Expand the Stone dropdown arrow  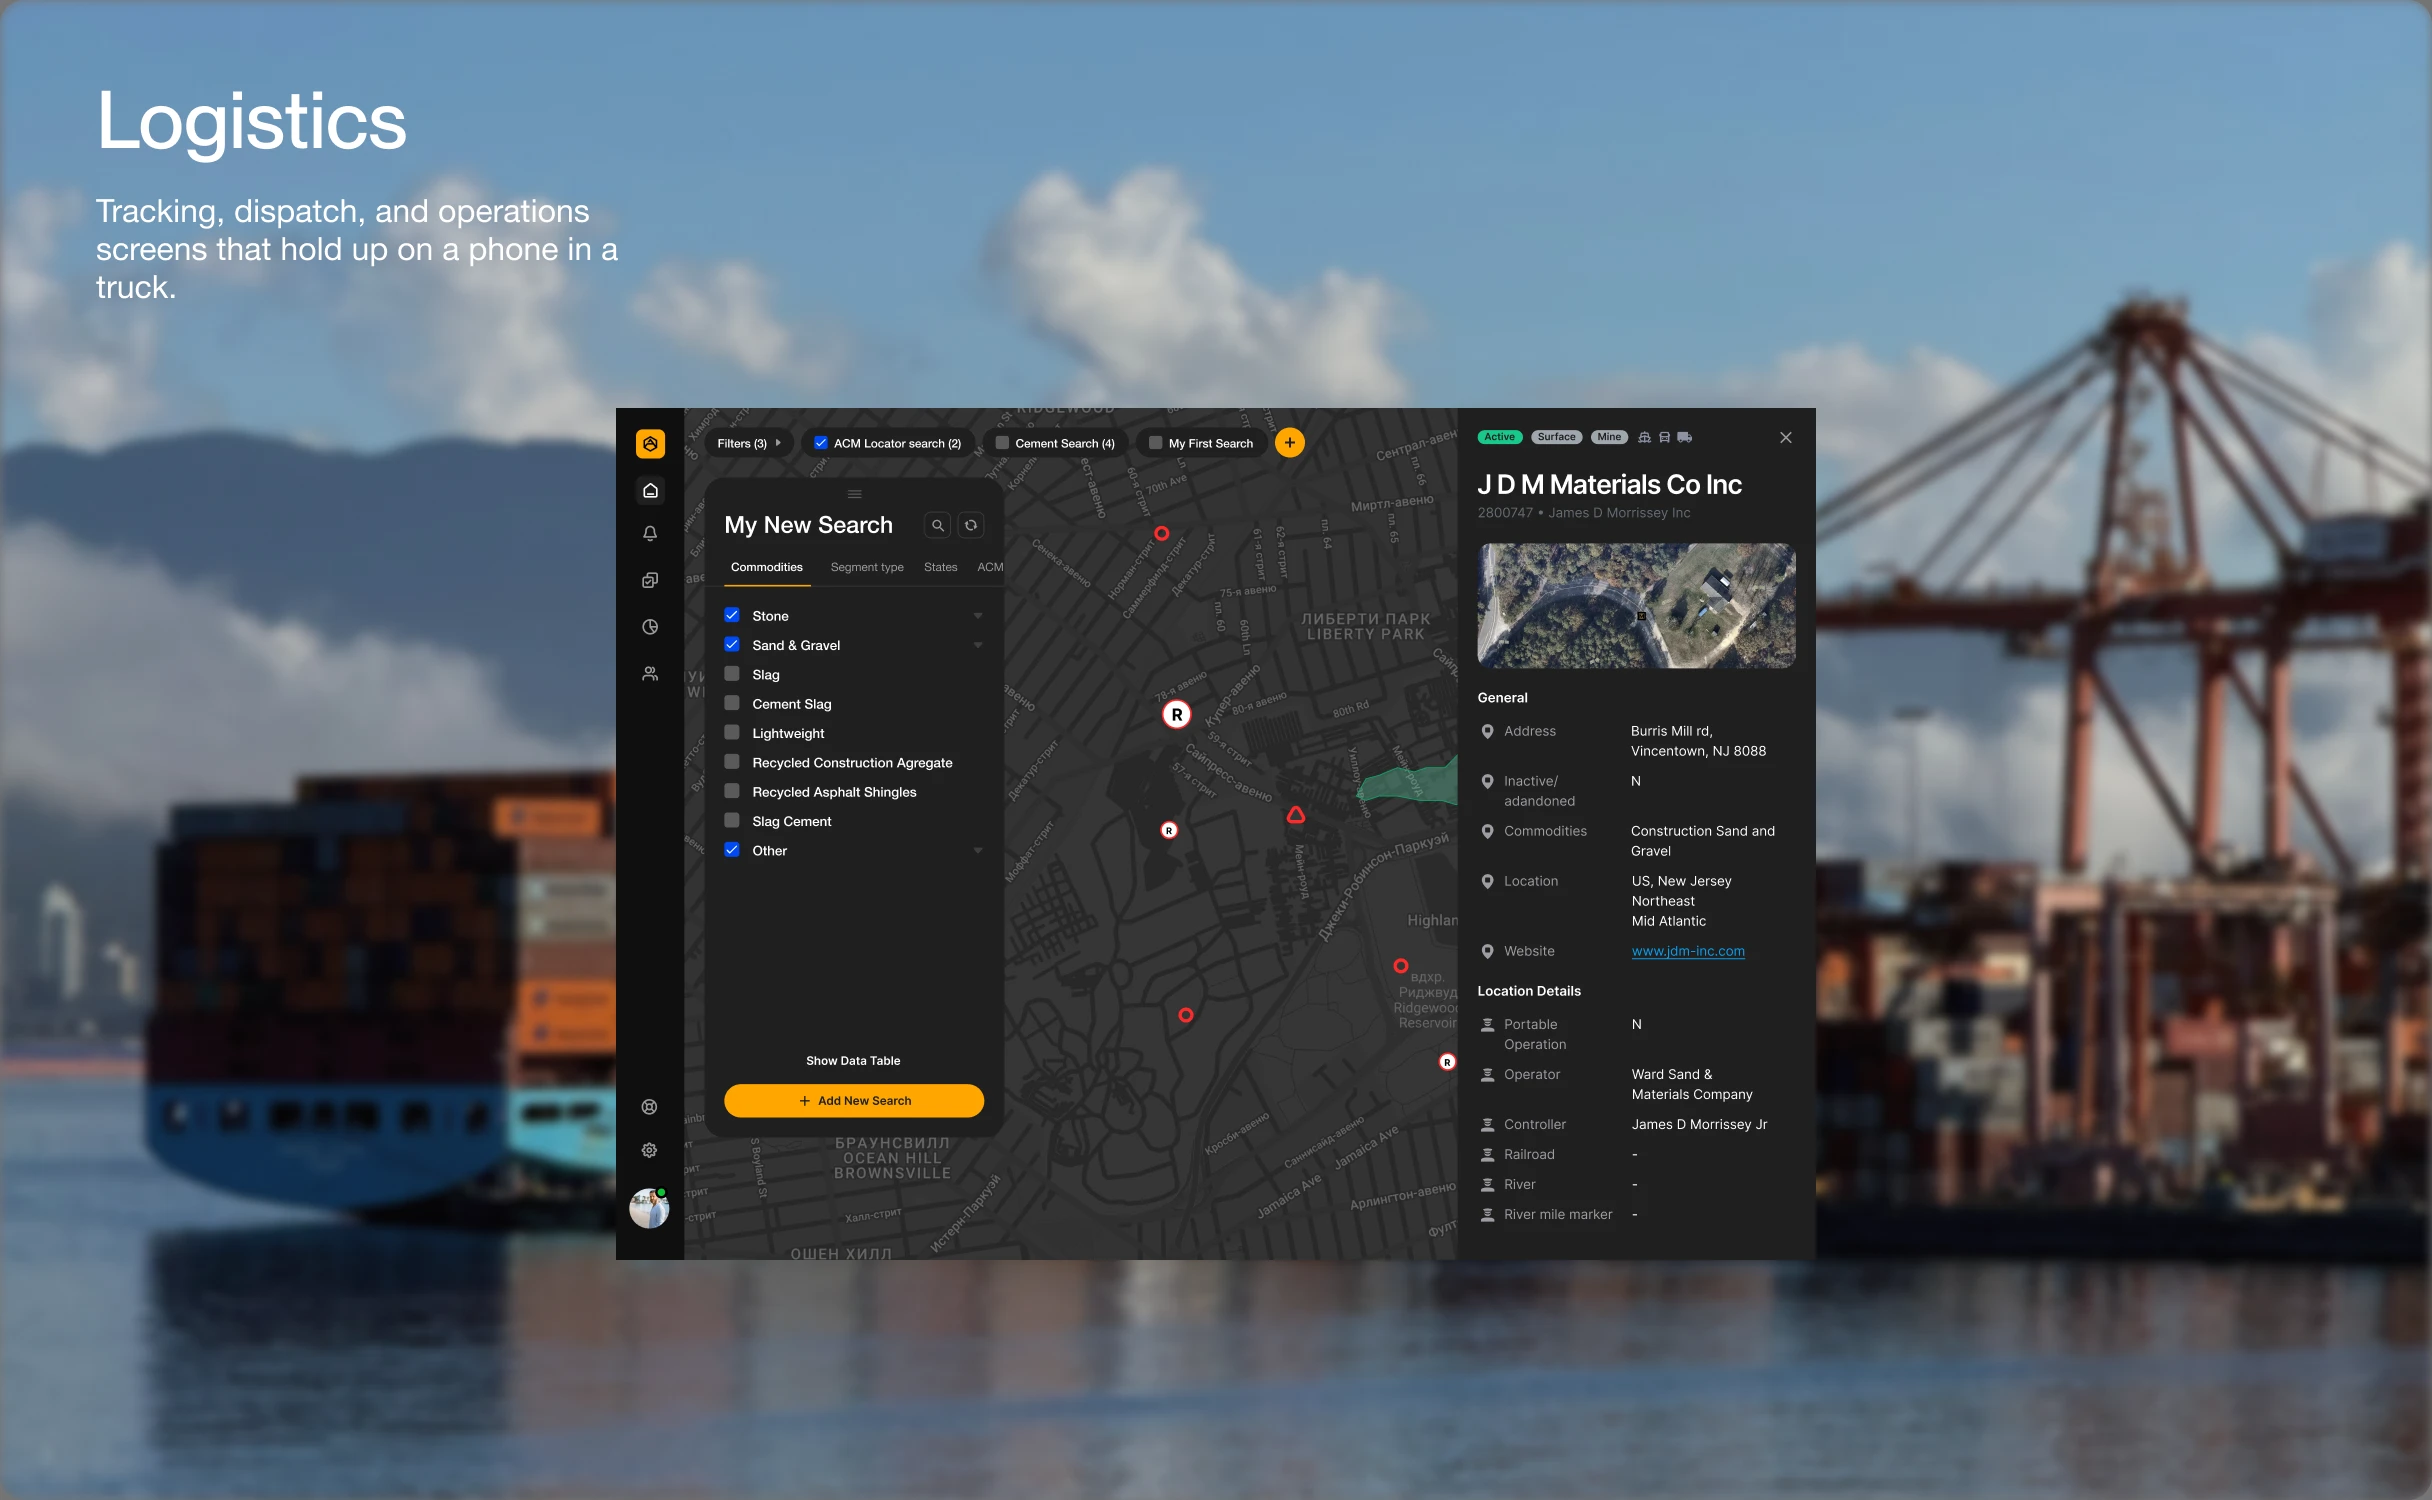click(x=978, y=616)
